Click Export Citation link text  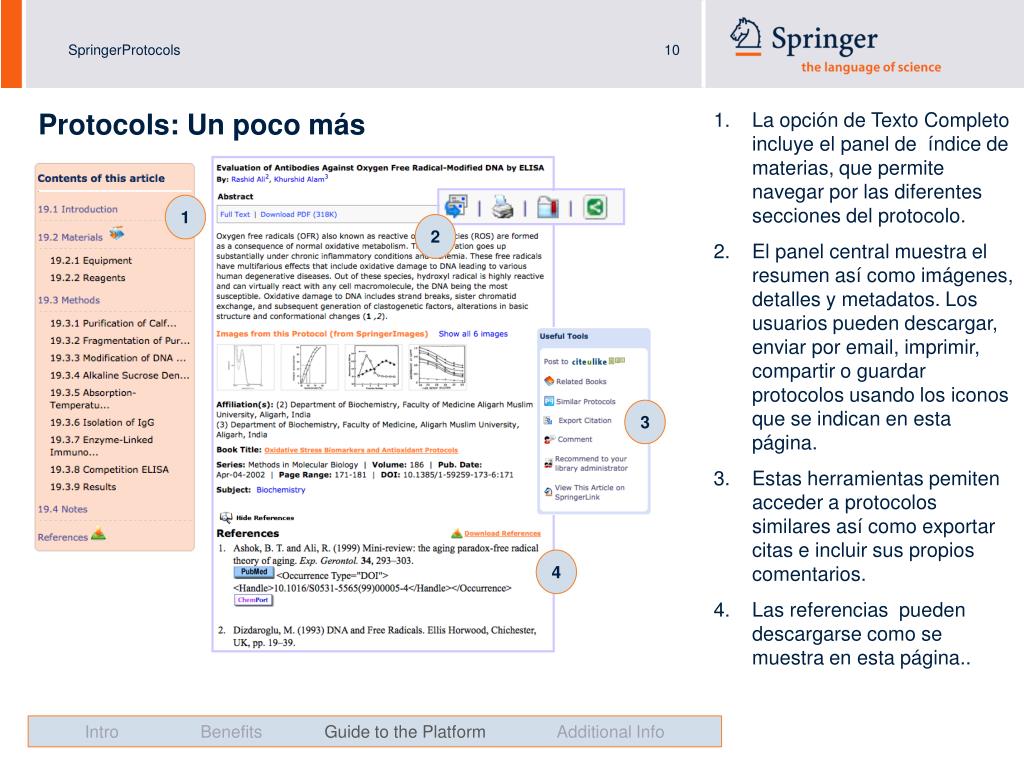coord(585,421)
